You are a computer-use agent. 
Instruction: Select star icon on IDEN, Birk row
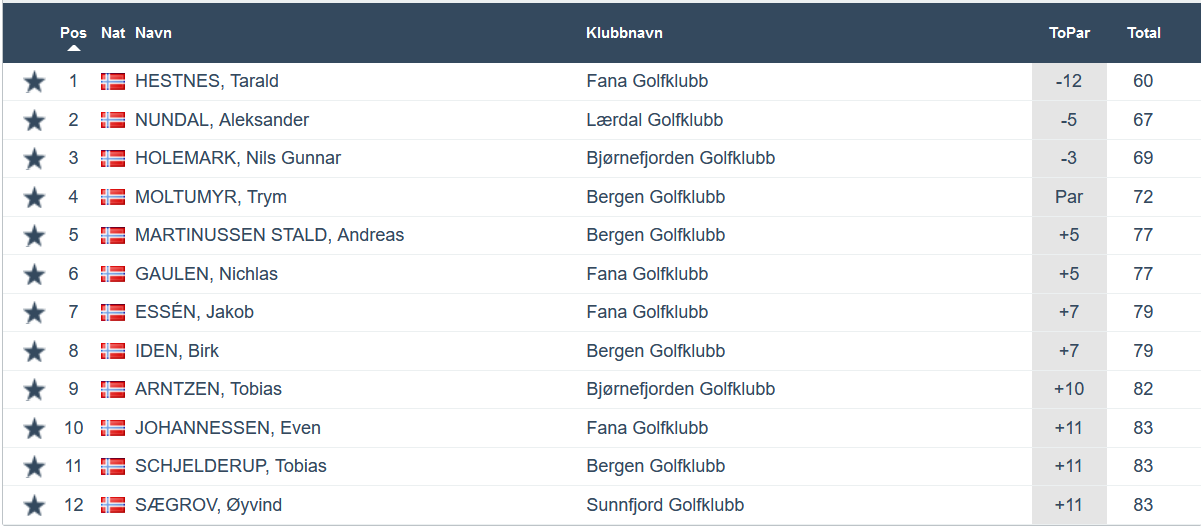(x=35, y=352)
